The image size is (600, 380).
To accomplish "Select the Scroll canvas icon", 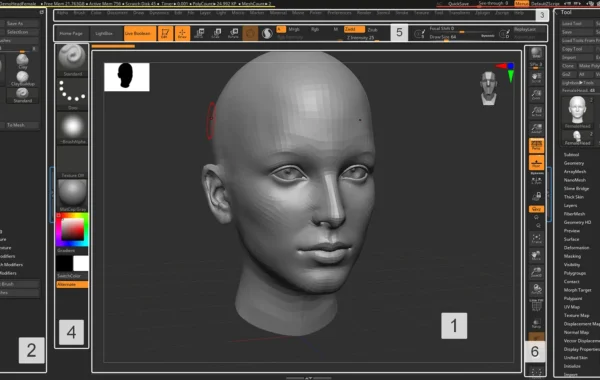I will click(536, 78).
